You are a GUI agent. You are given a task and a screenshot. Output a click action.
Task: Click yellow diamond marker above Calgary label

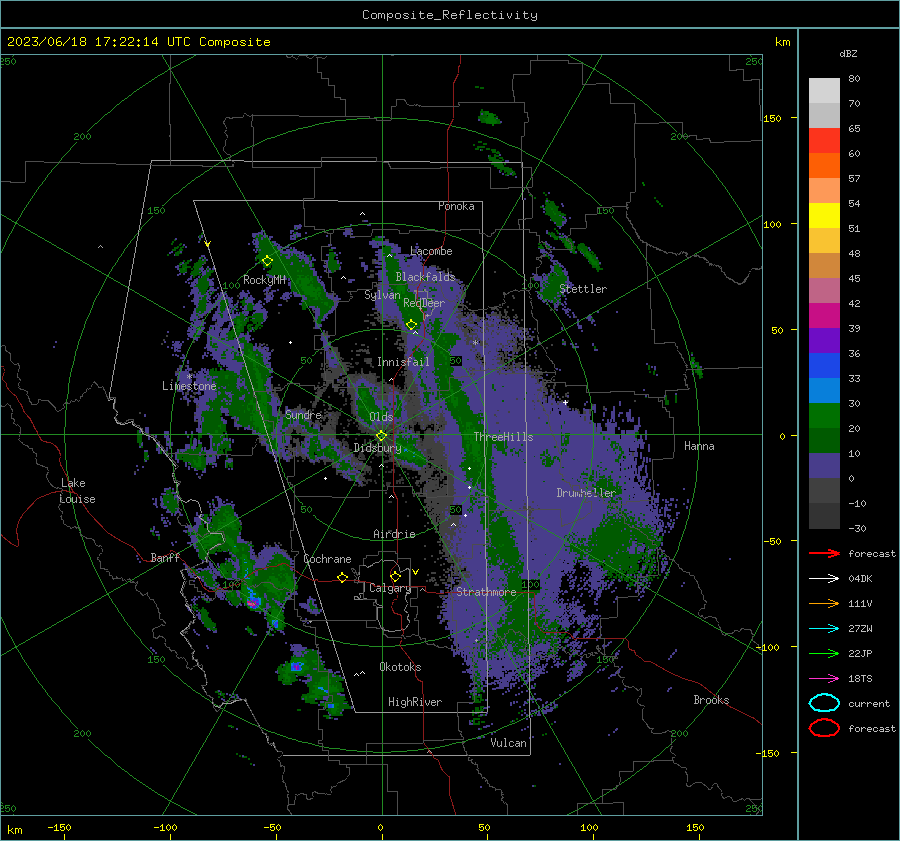tap(395, 576)
